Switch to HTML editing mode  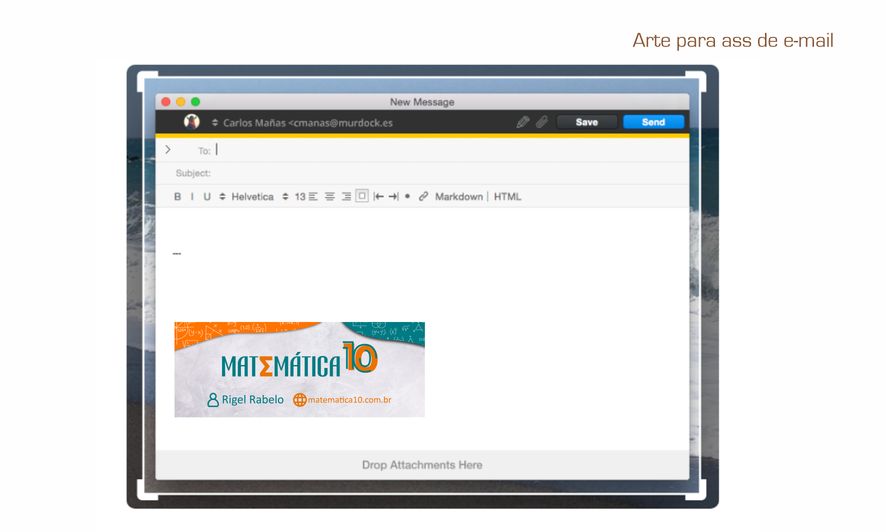(507, 197)
